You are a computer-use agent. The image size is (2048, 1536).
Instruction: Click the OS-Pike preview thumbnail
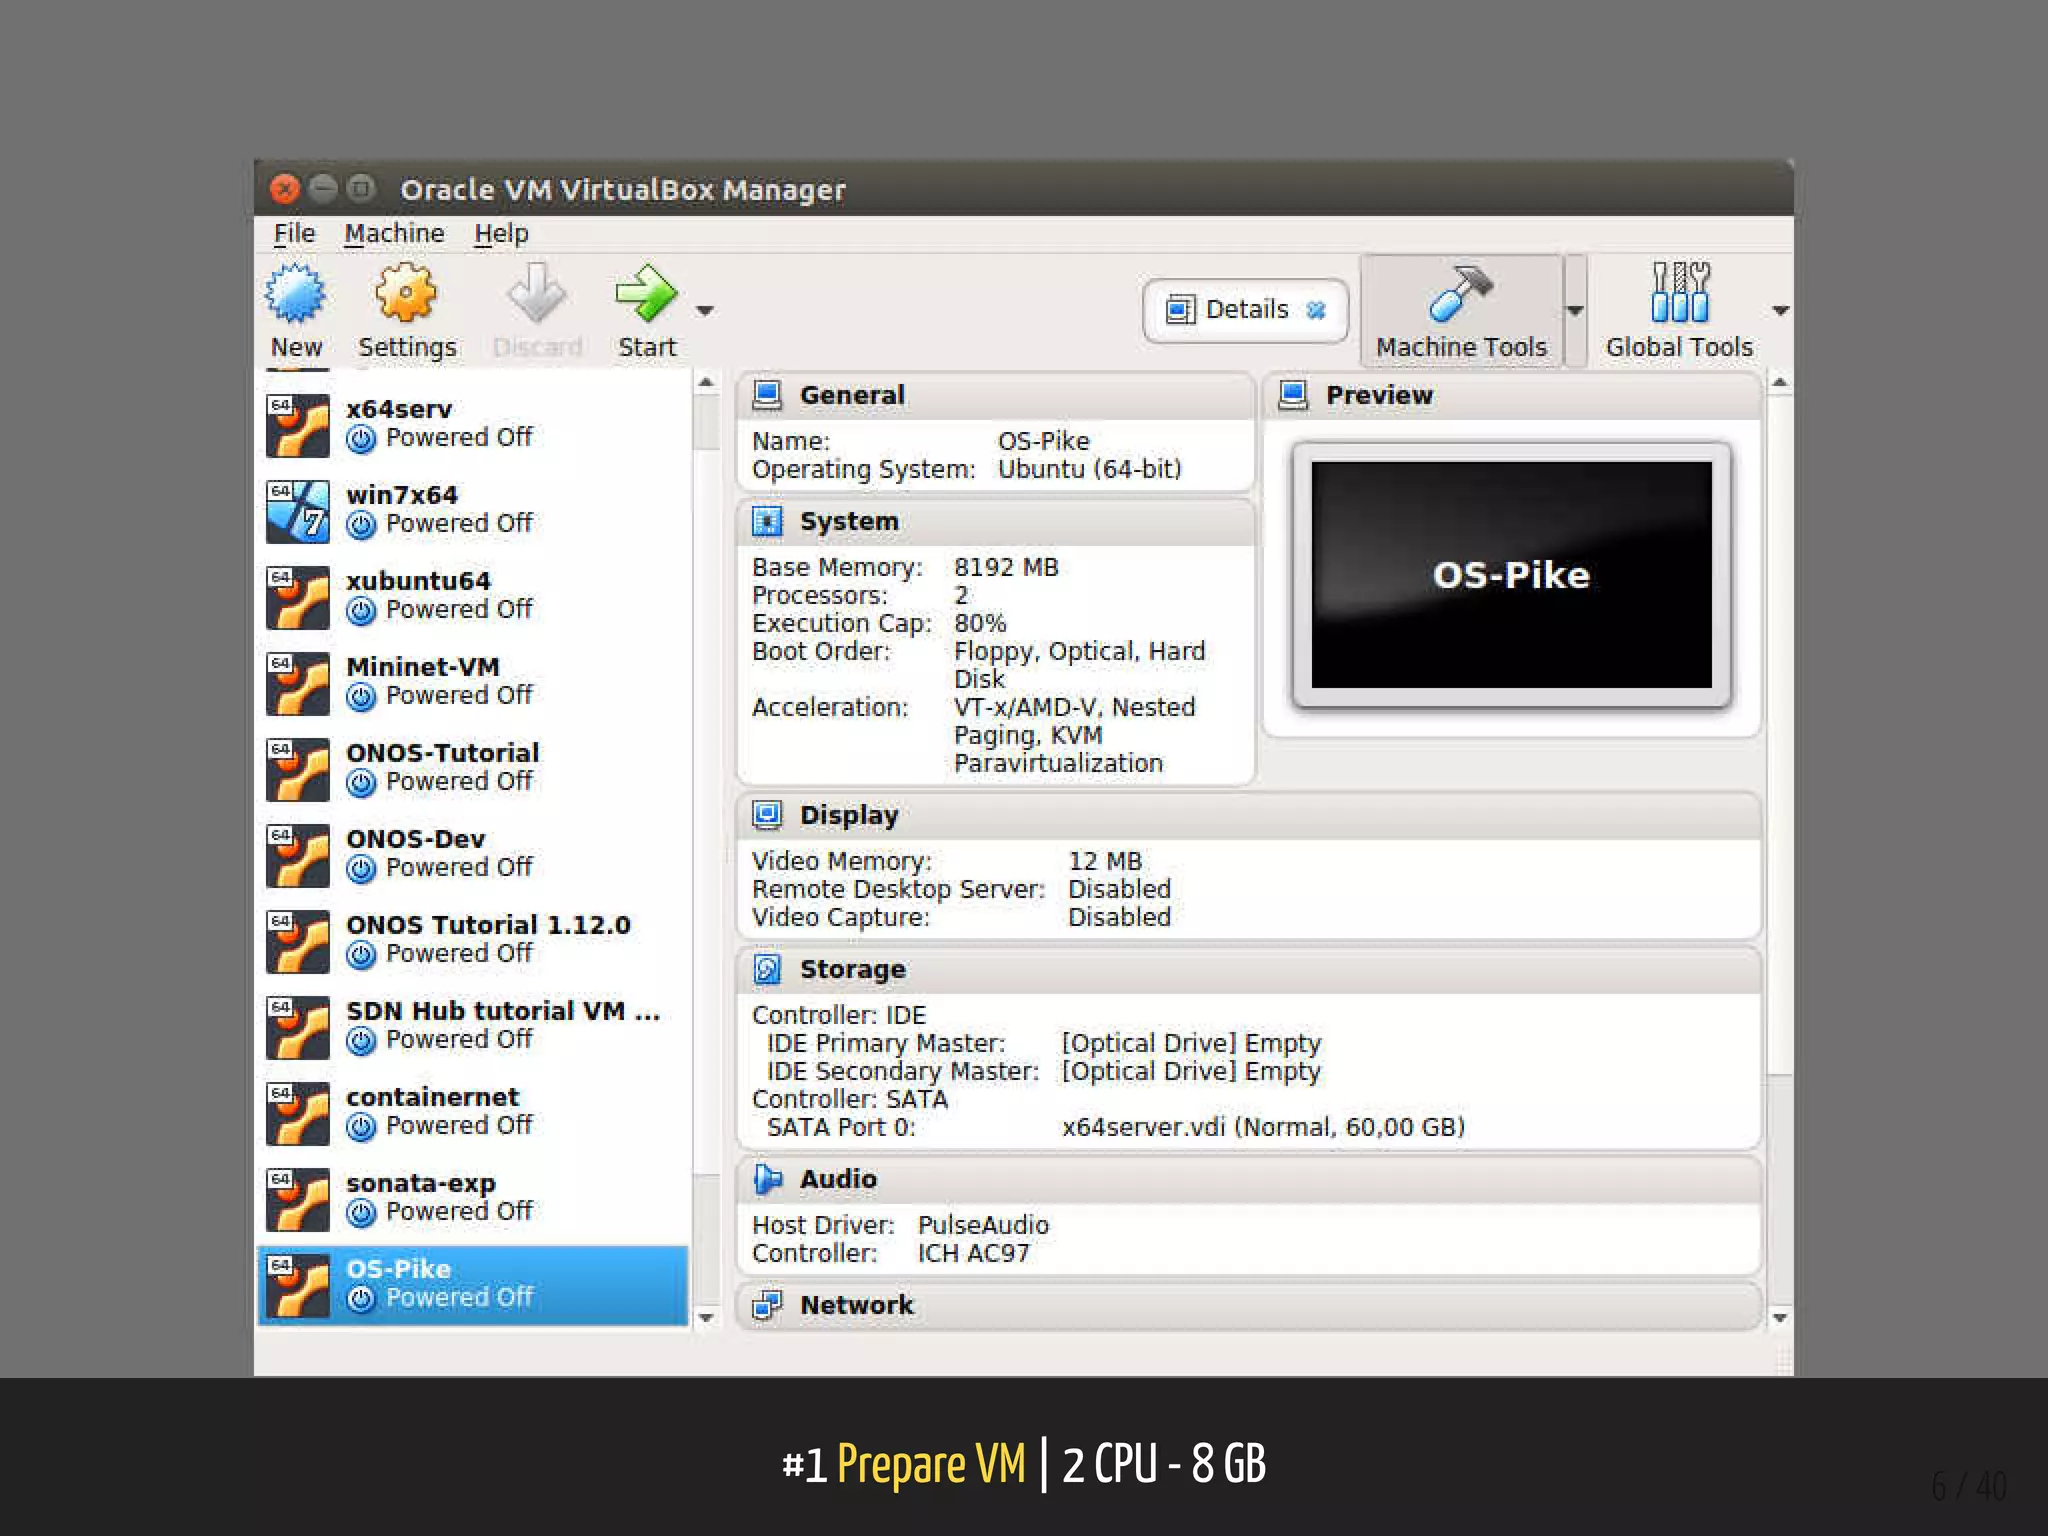pos(1511,575)
